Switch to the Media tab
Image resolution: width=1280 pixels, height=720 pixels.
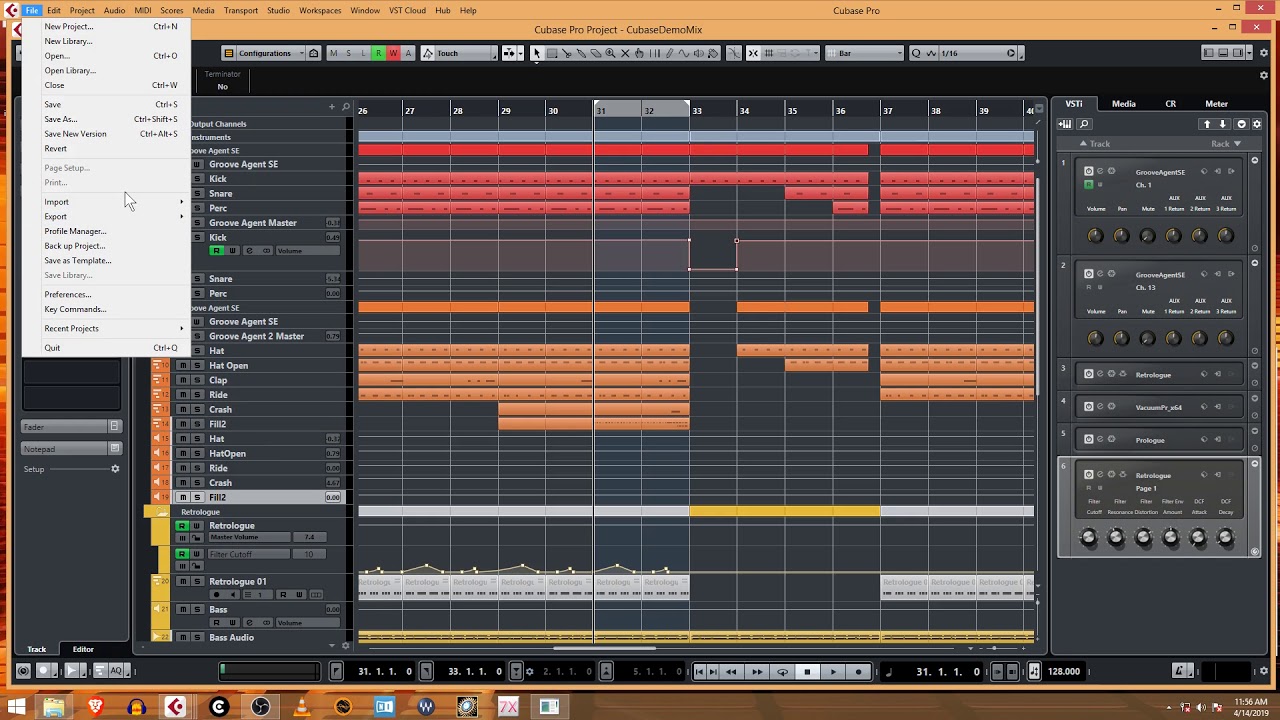(x=1124, y=104)
